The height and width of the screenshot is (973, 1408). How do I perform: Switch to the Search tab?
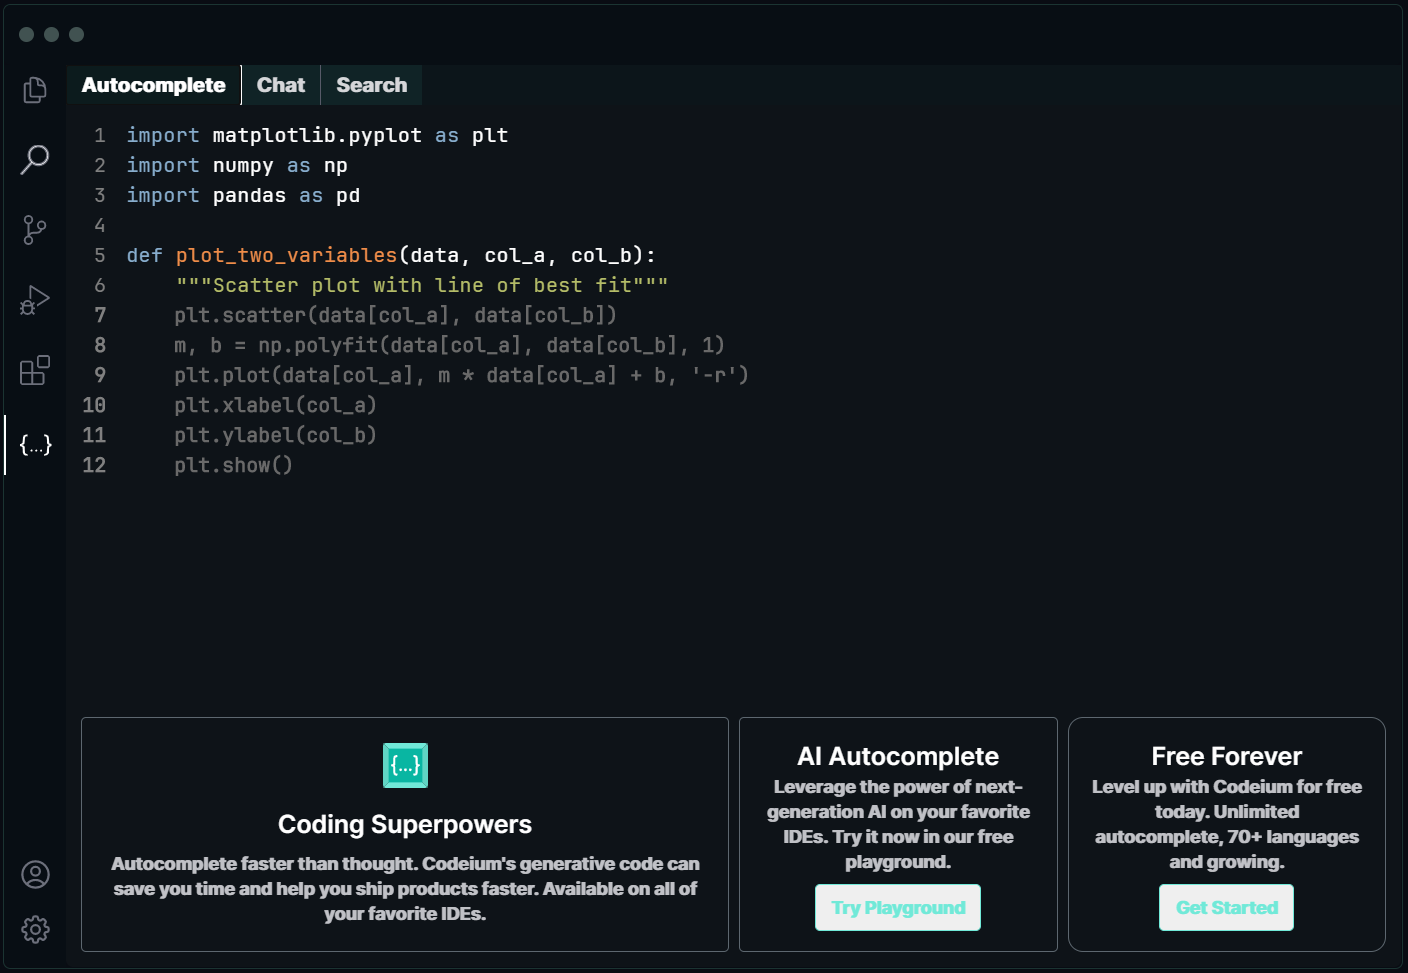[372, 85]
